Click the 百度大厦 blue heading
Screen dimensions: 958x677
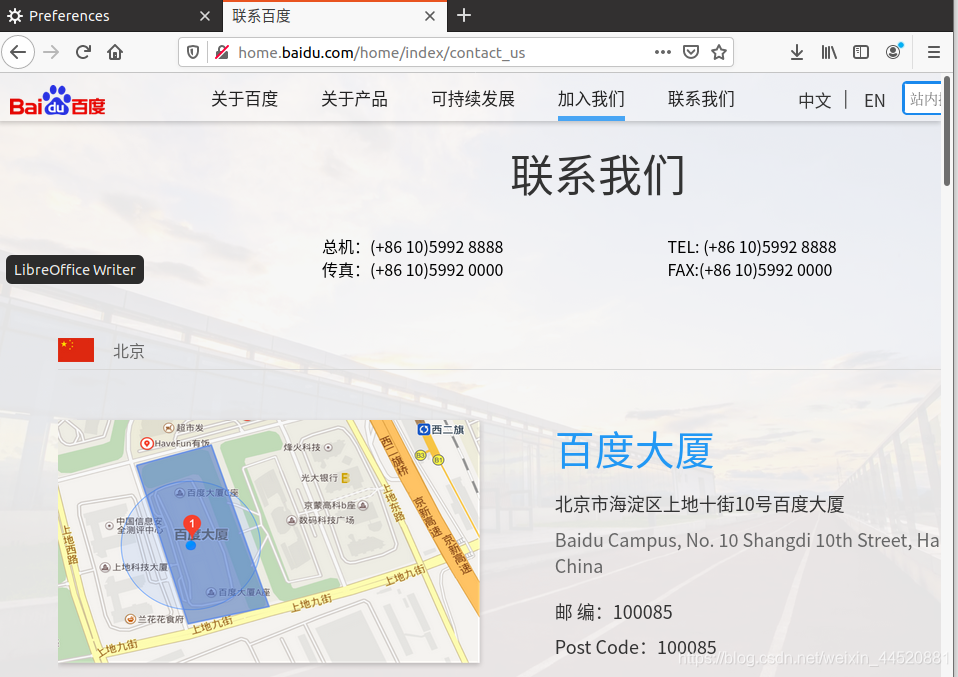click(635, 451)
